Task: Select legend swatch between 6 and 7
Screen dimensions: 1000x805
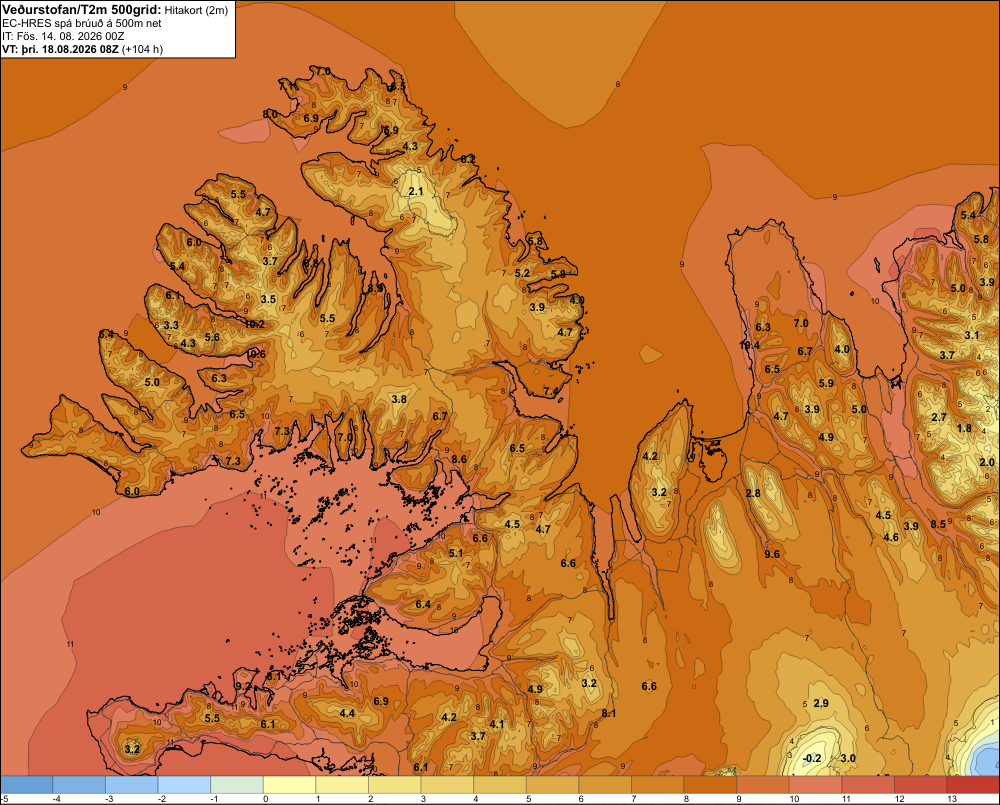Action: point(605,785)
